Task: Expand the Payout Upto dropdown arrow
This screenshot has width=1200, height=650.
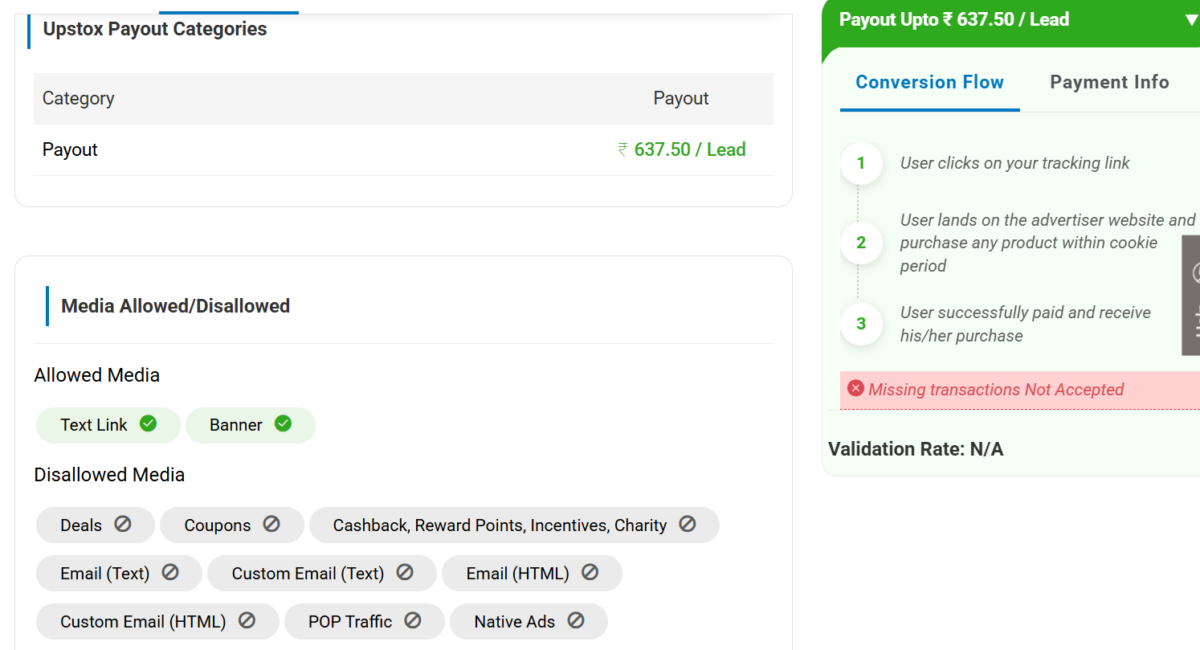Action: click(1190, 20)
